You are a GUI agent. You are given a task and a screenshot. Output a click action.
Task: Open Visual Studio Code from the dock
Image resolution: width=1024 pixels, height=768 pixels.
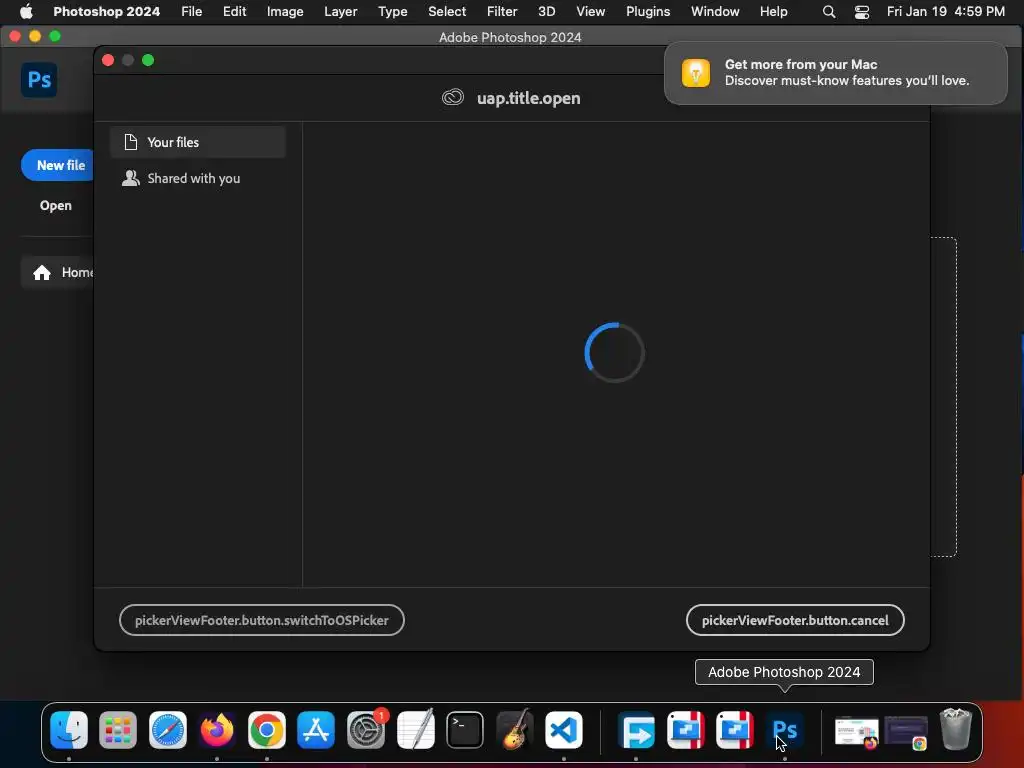[564, 729]
